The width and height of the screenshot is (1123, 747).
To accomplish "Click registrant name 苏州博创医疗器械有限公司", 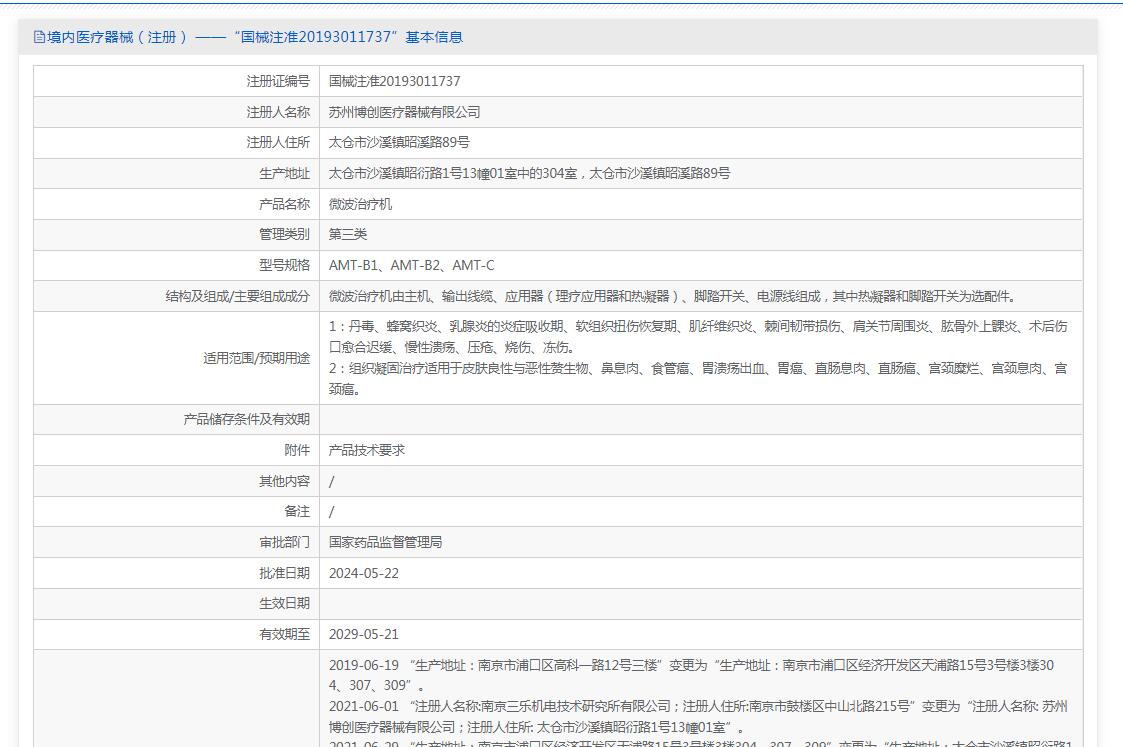I will click(404, 112).
